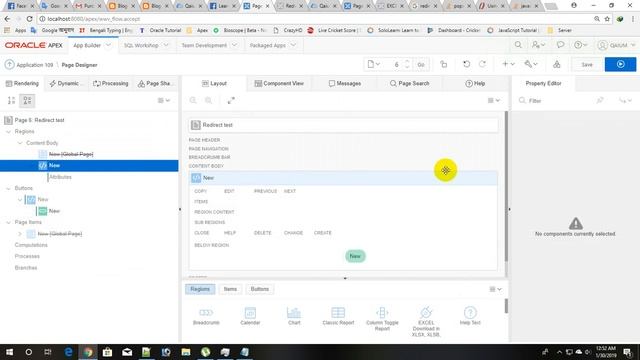Image resolution: width=640 pixels, height=360 pixels.
Task: Show the gallery Items tab
Action: (x=230, y=289)
